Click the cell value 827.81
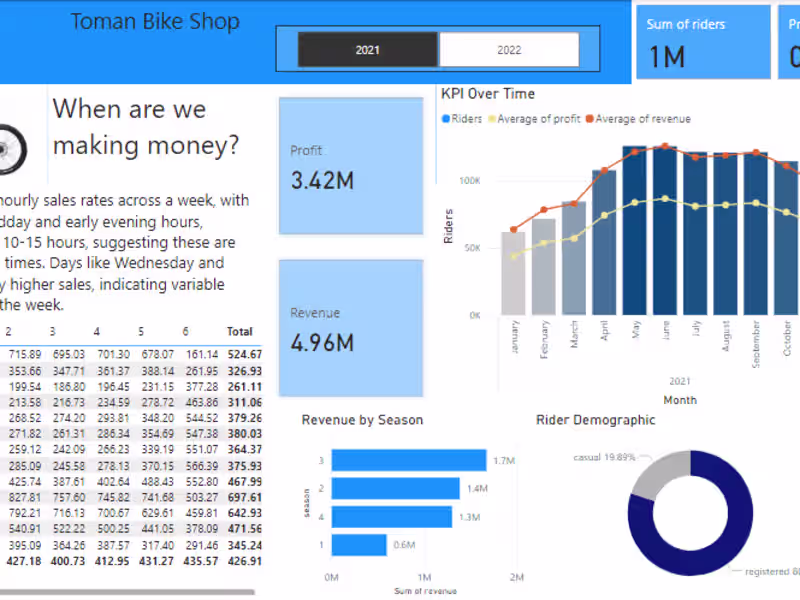Image resolution: width=800 pixels, height=600 pixels. (25, 497)
